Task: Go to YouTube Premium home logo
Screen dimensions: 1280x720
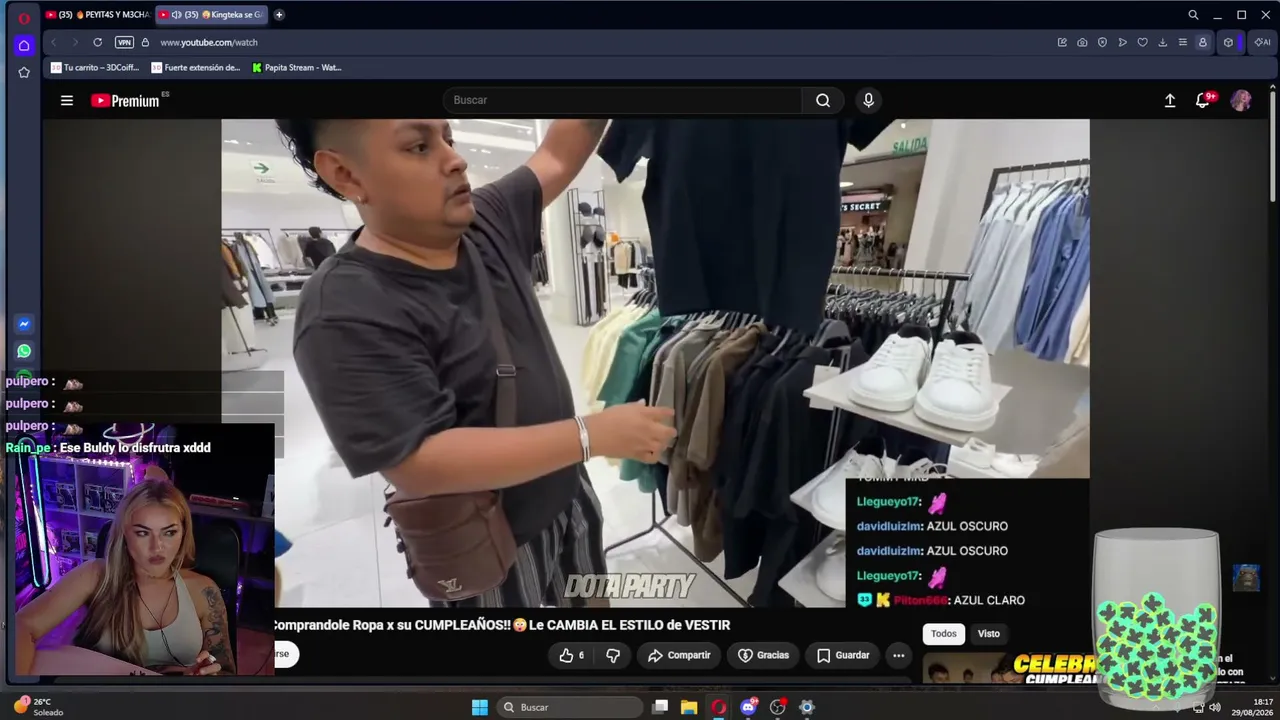Action: pyautogui.click(x=126, y=100)
